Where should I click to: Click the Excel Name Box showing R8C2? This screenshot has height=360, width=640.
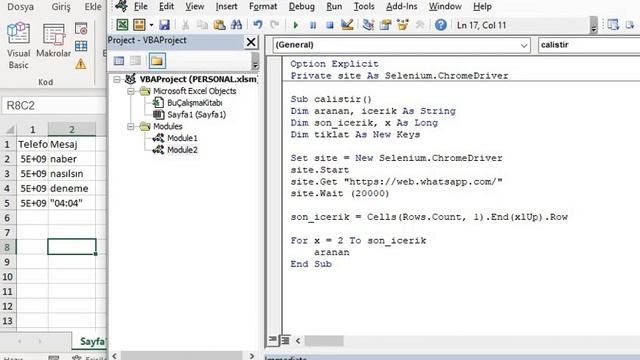pos(53,106)
